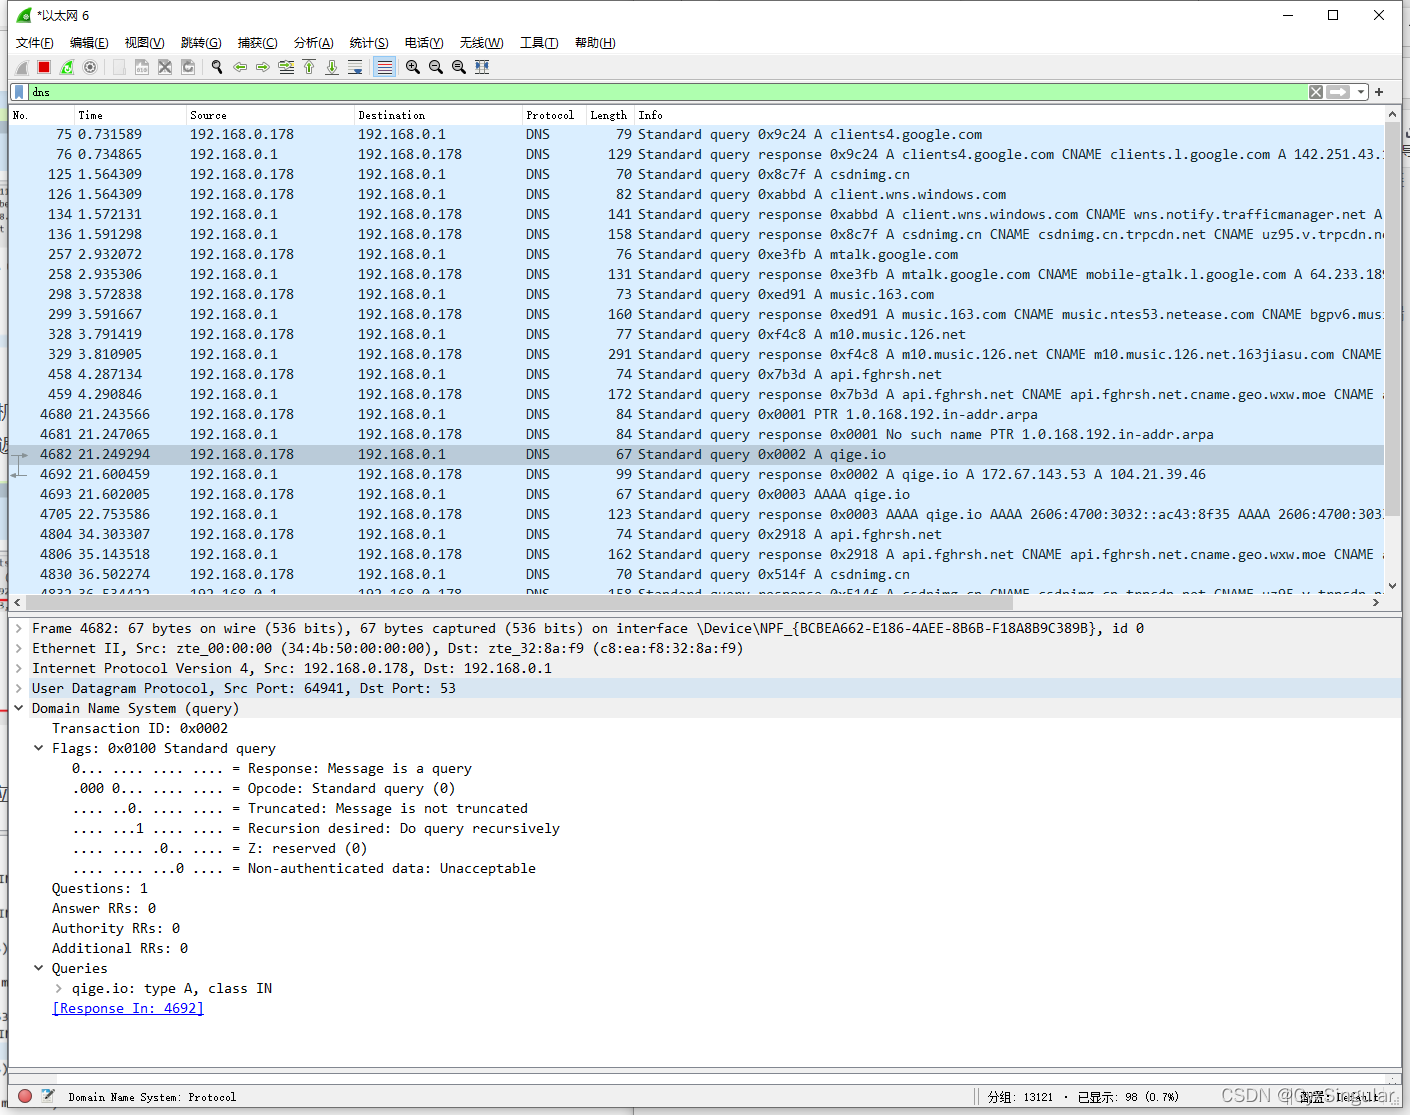The width and height of the screenshot is (1410, 1115).
Task: Click the resize columns to fit icon
Action: [482, 67]
